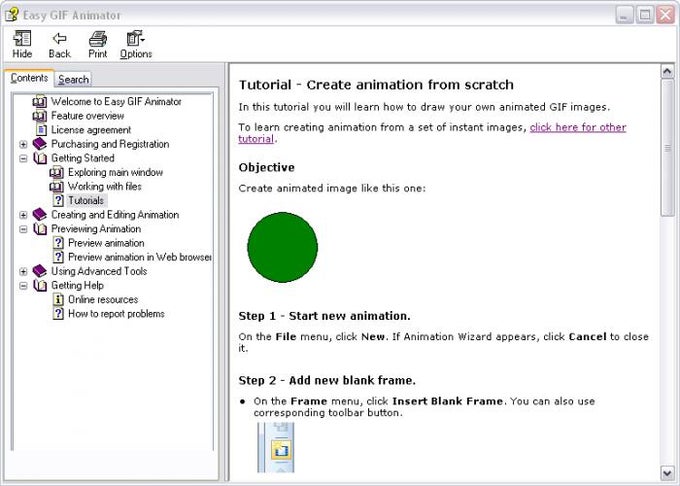The height and width of the screenshot is (486, 680).
Task: Click the Creating and Editing Animation book icon
Action: pyautogui.click(x=39, y=215)
